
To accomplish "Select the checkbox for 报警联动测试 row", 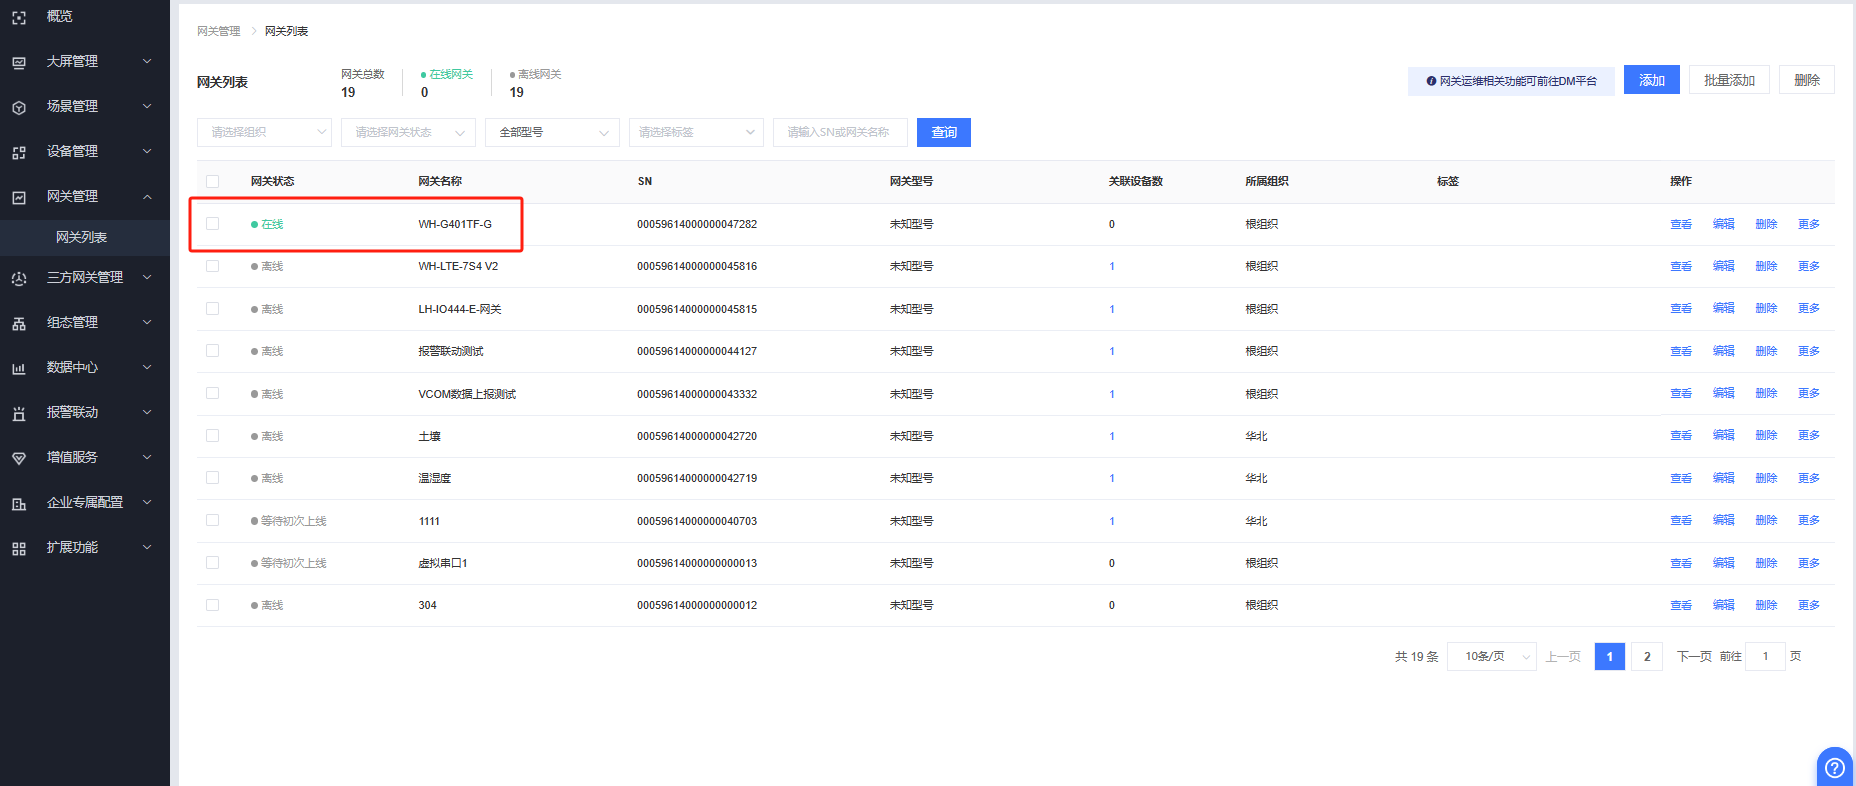I will click(x=212, y=351).
